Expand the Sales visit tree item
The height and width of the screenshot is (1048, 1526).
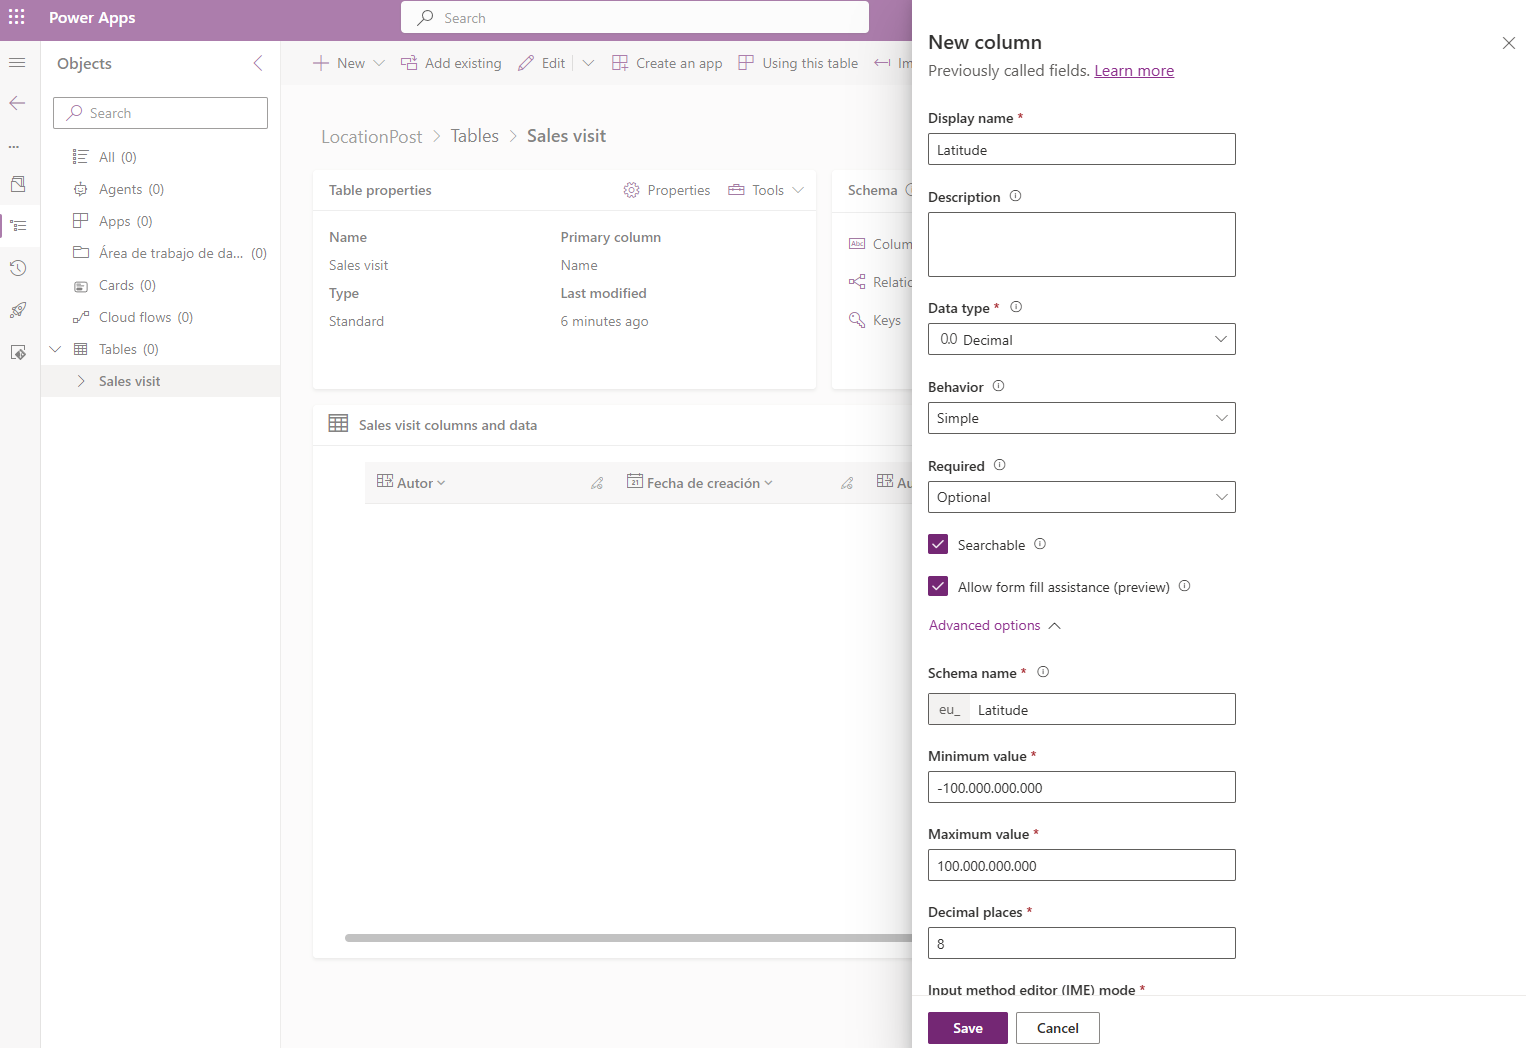pos(80,381)
